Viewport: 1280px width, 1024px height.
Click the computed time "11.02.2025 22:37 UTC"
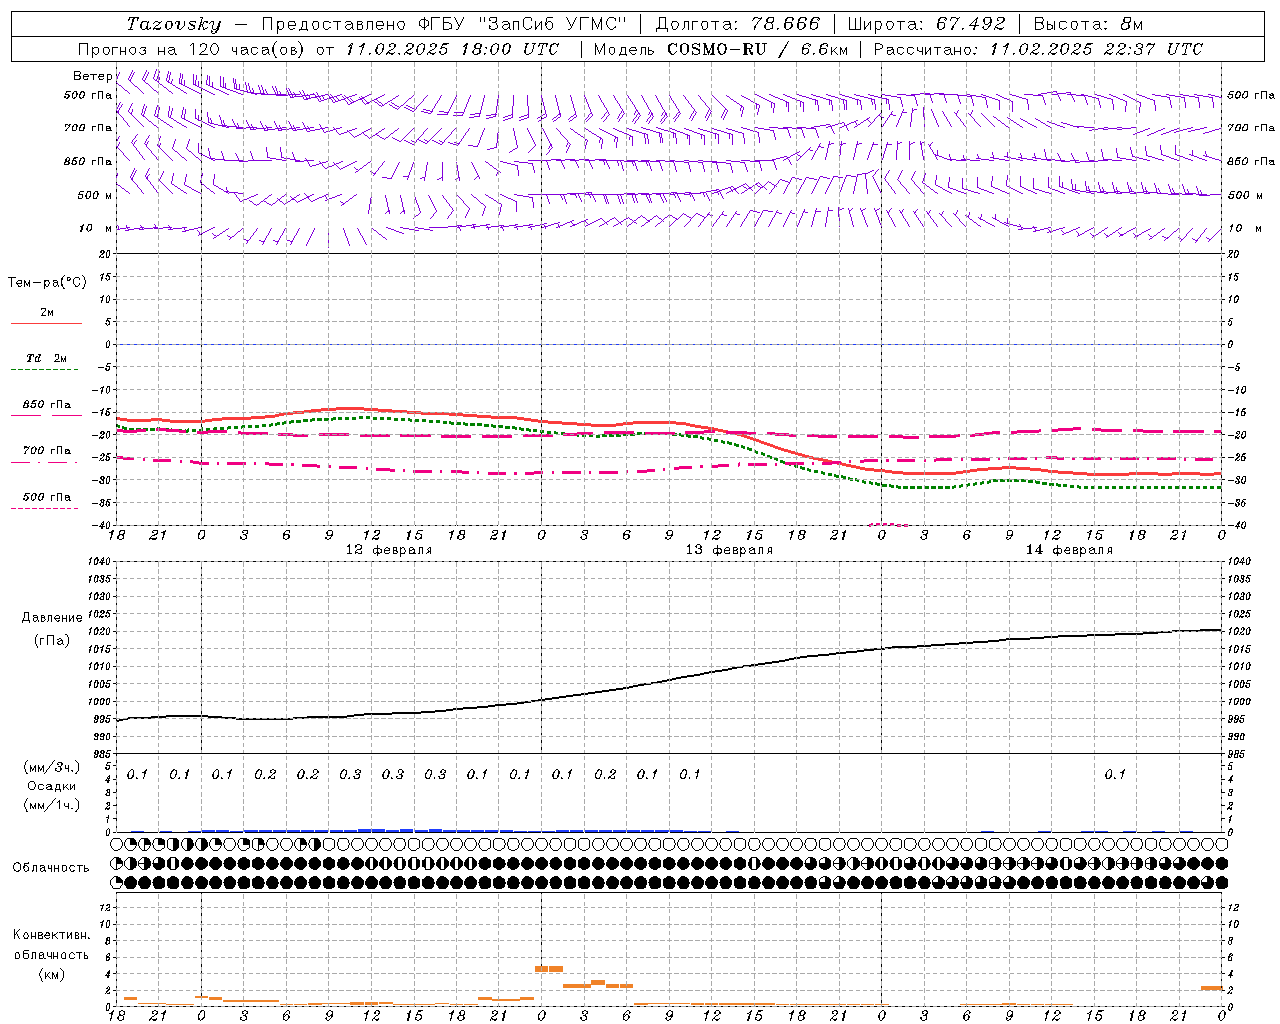(x=1095, y=49)
